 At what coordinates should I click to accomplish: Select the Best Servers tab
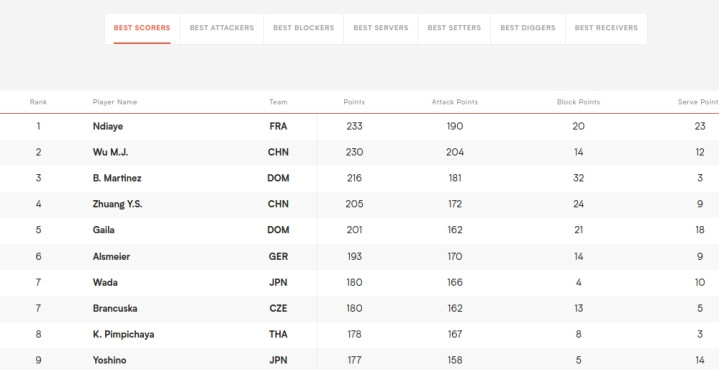tap(381, 28)
